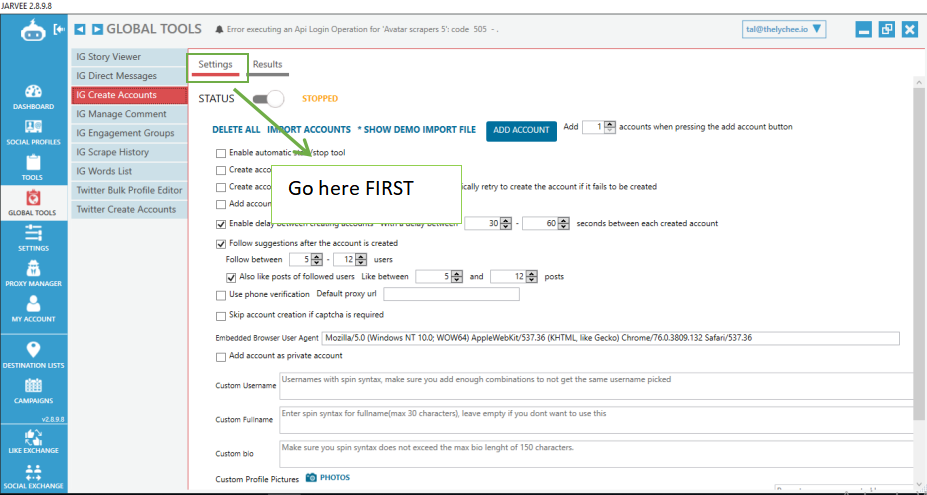Open My Account in the sidebar

click(34, 309)
